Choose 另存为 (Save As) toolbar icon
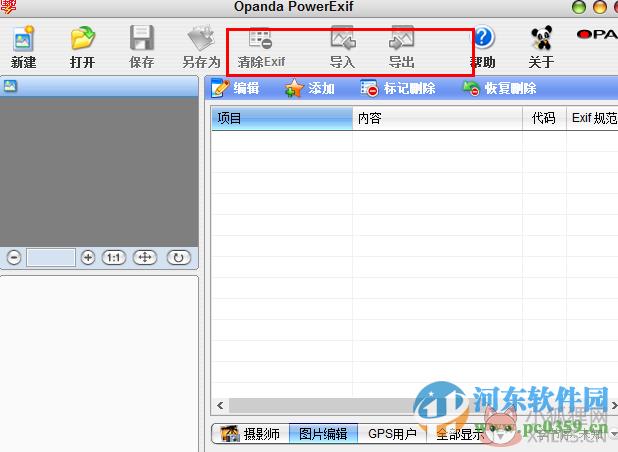618x452 pixels. 201,38
